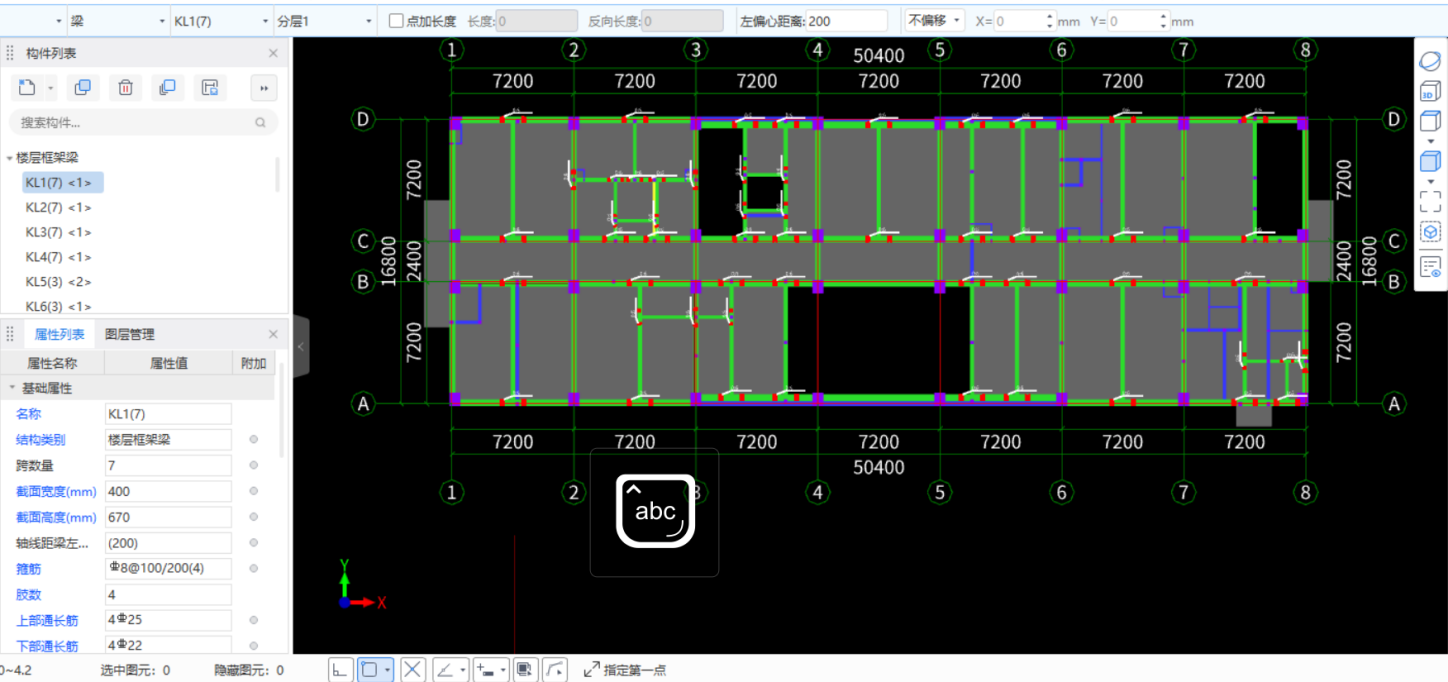The image size is (1448, 682).
Task: Select KL6(3) <1> in component list
Action: pyautogui.click(x=58, y=306)
